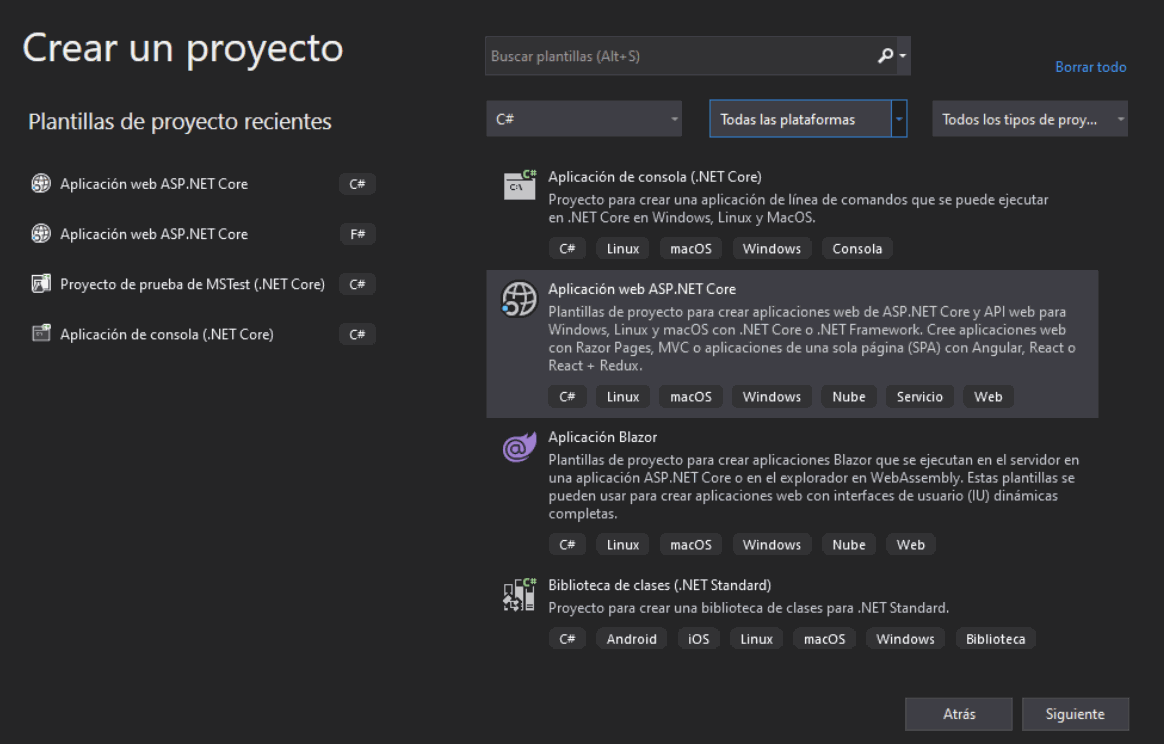Viewport: 1164px width, 744px height.
Task: Choose Aplicación Blazor template title
Action: pos(603,437)
